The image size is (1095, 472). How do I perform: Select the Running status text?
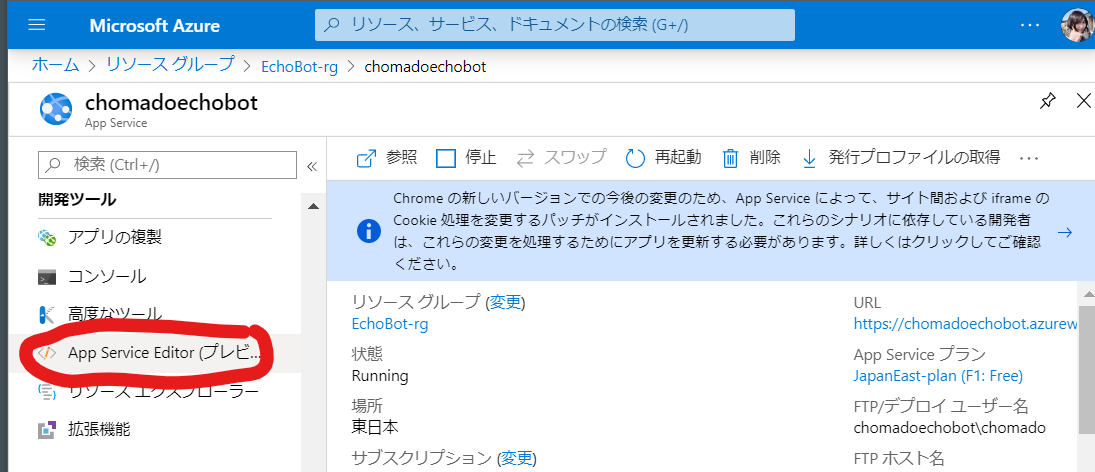pos(380,376)
